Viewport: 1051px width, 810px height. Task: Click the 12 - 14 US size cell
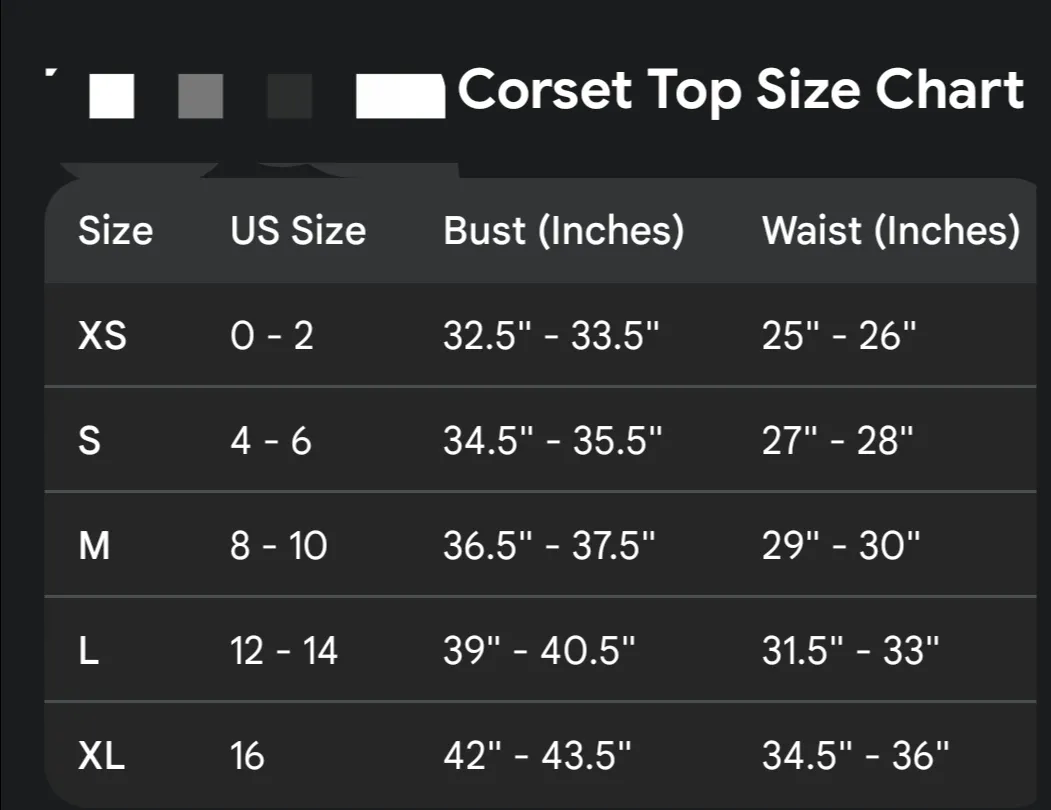pos(284,650)
